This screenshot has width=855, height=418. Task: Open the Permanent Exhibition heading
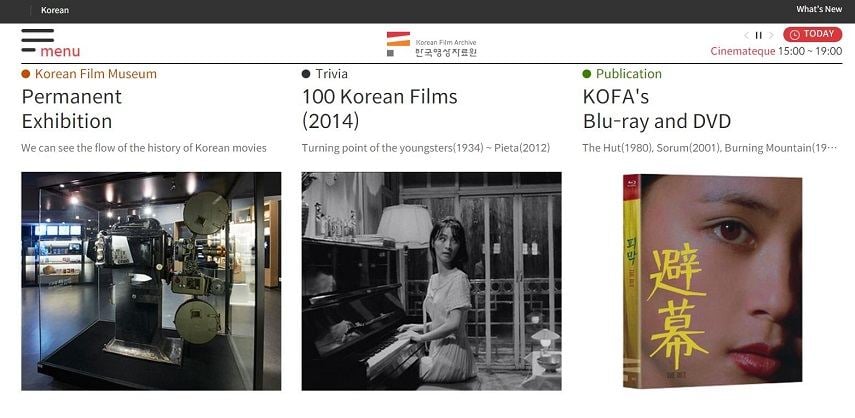click(x=71, y=108)
